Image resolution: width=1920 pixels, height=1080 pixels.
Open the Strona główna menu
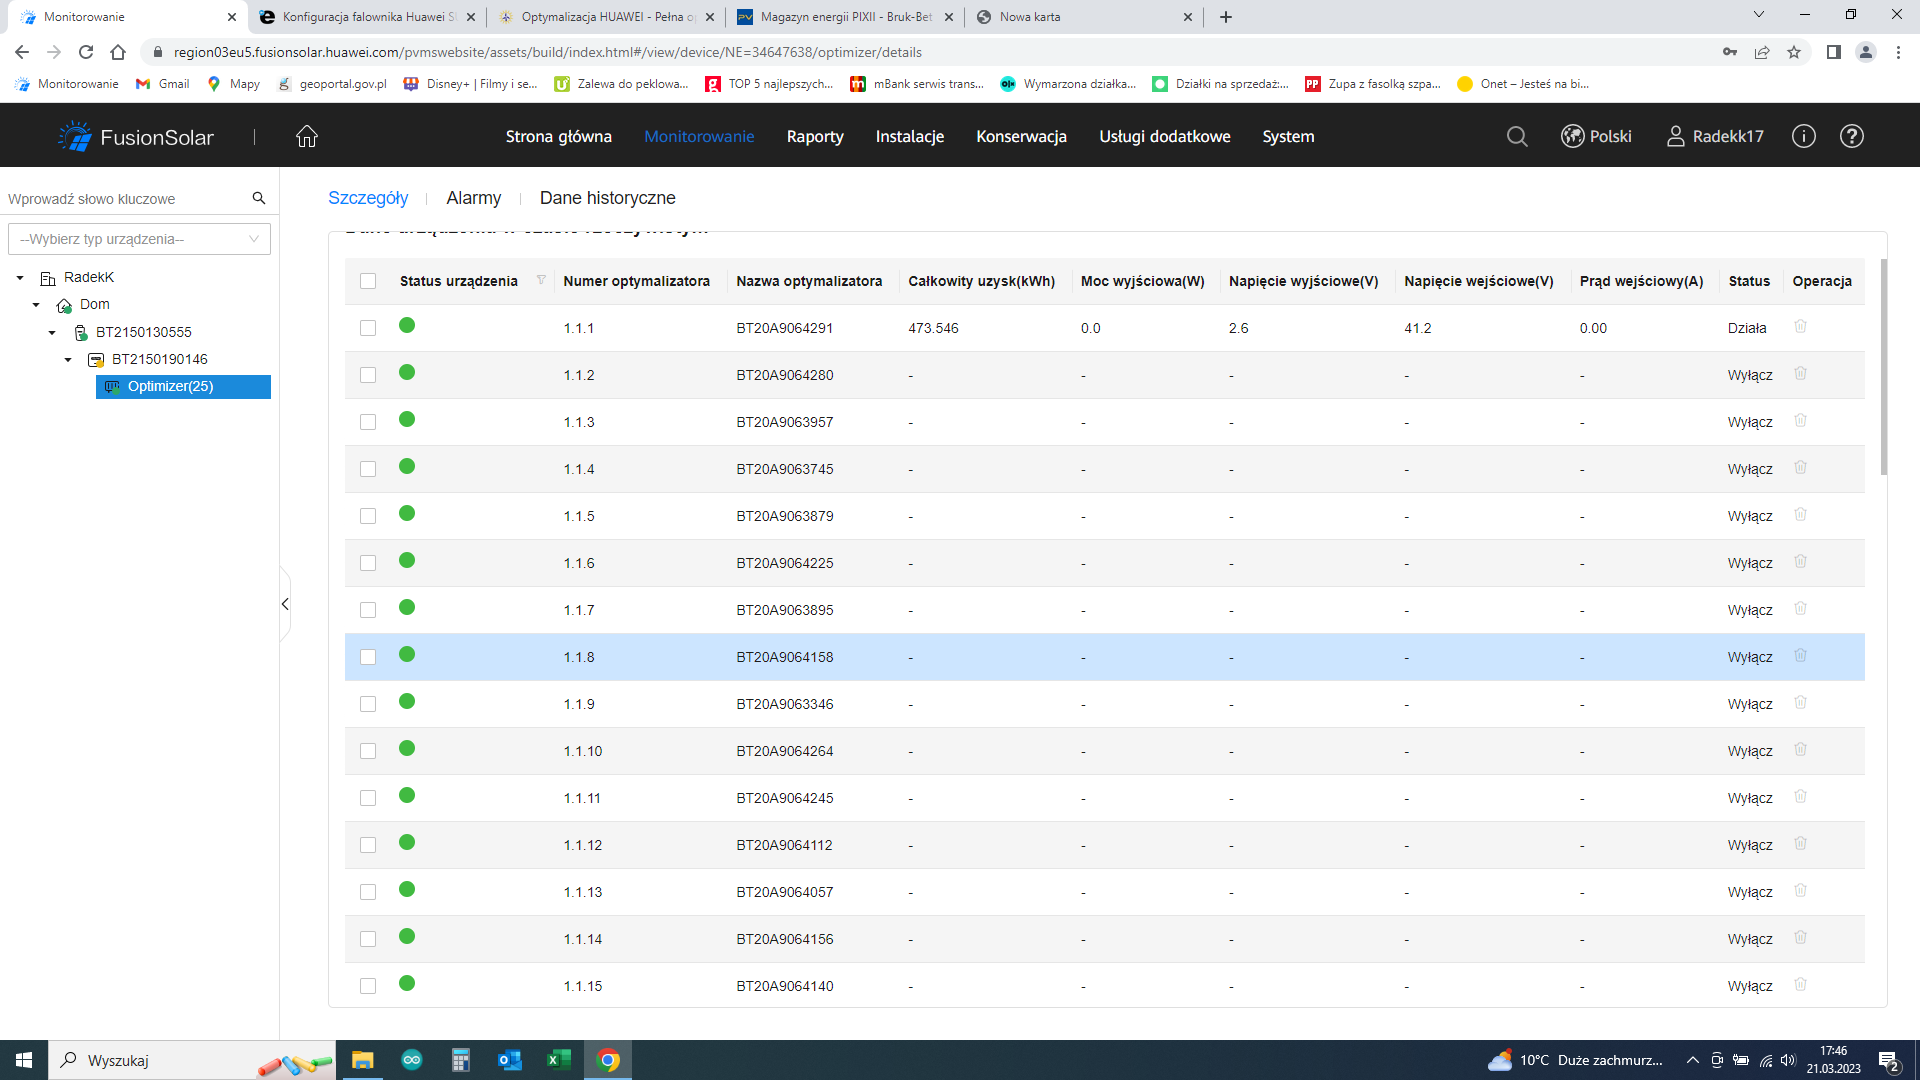click(x=558, y=136)
